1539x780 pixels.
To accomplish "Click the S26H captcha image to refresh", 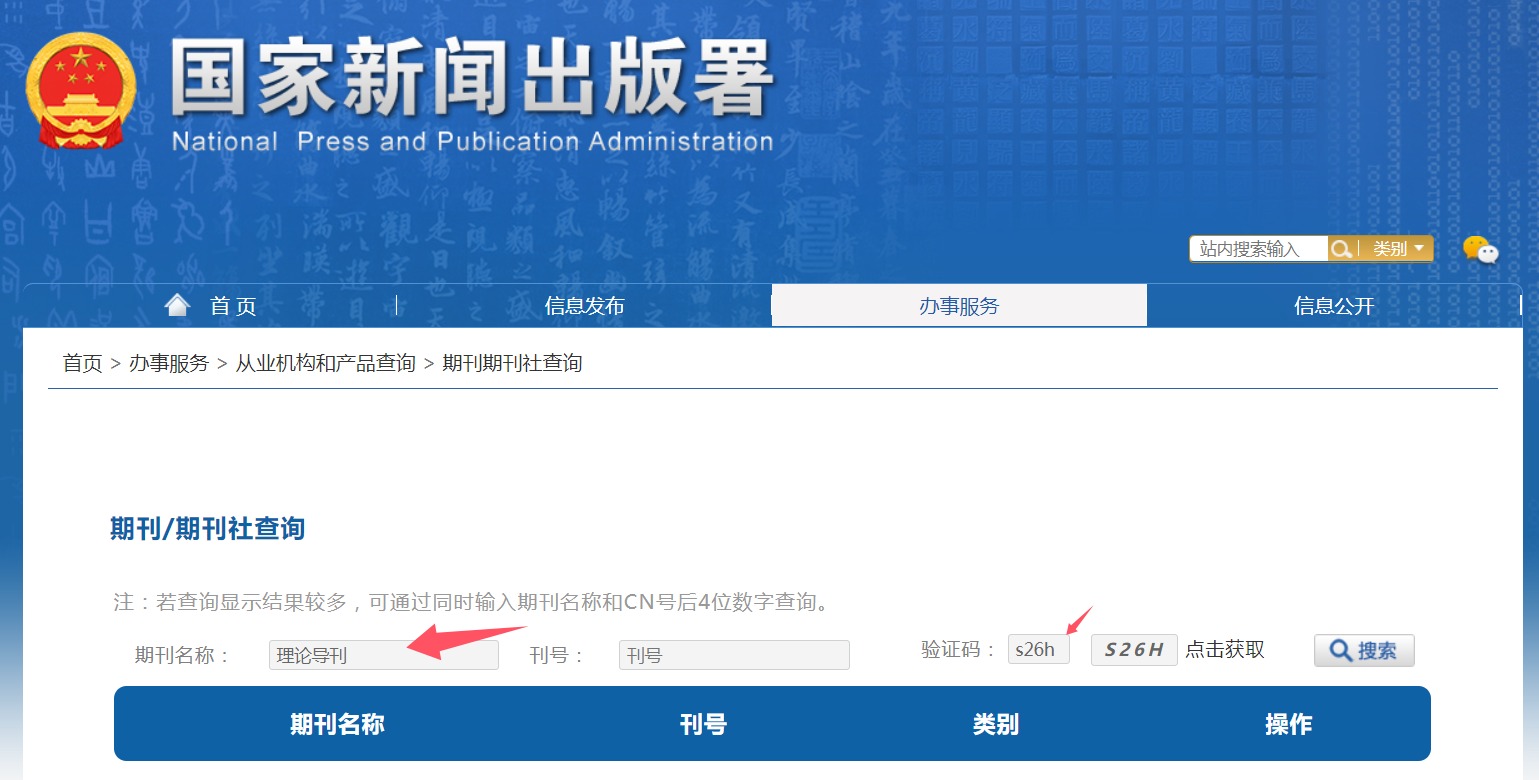I will click(x=1133, y=649).
